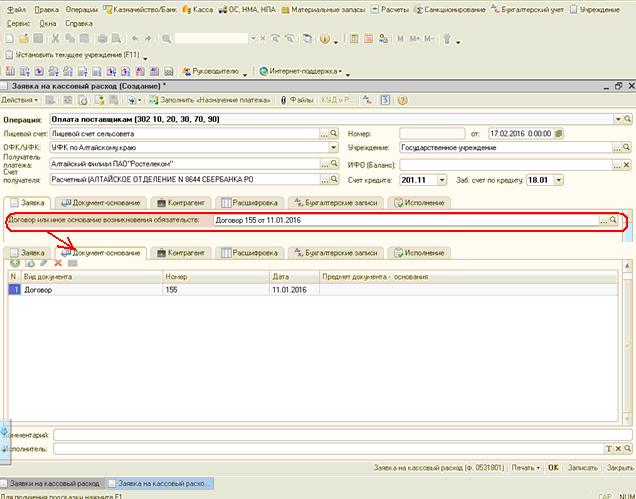Click magnifier icon in Договор основание field

click(613, 220)
